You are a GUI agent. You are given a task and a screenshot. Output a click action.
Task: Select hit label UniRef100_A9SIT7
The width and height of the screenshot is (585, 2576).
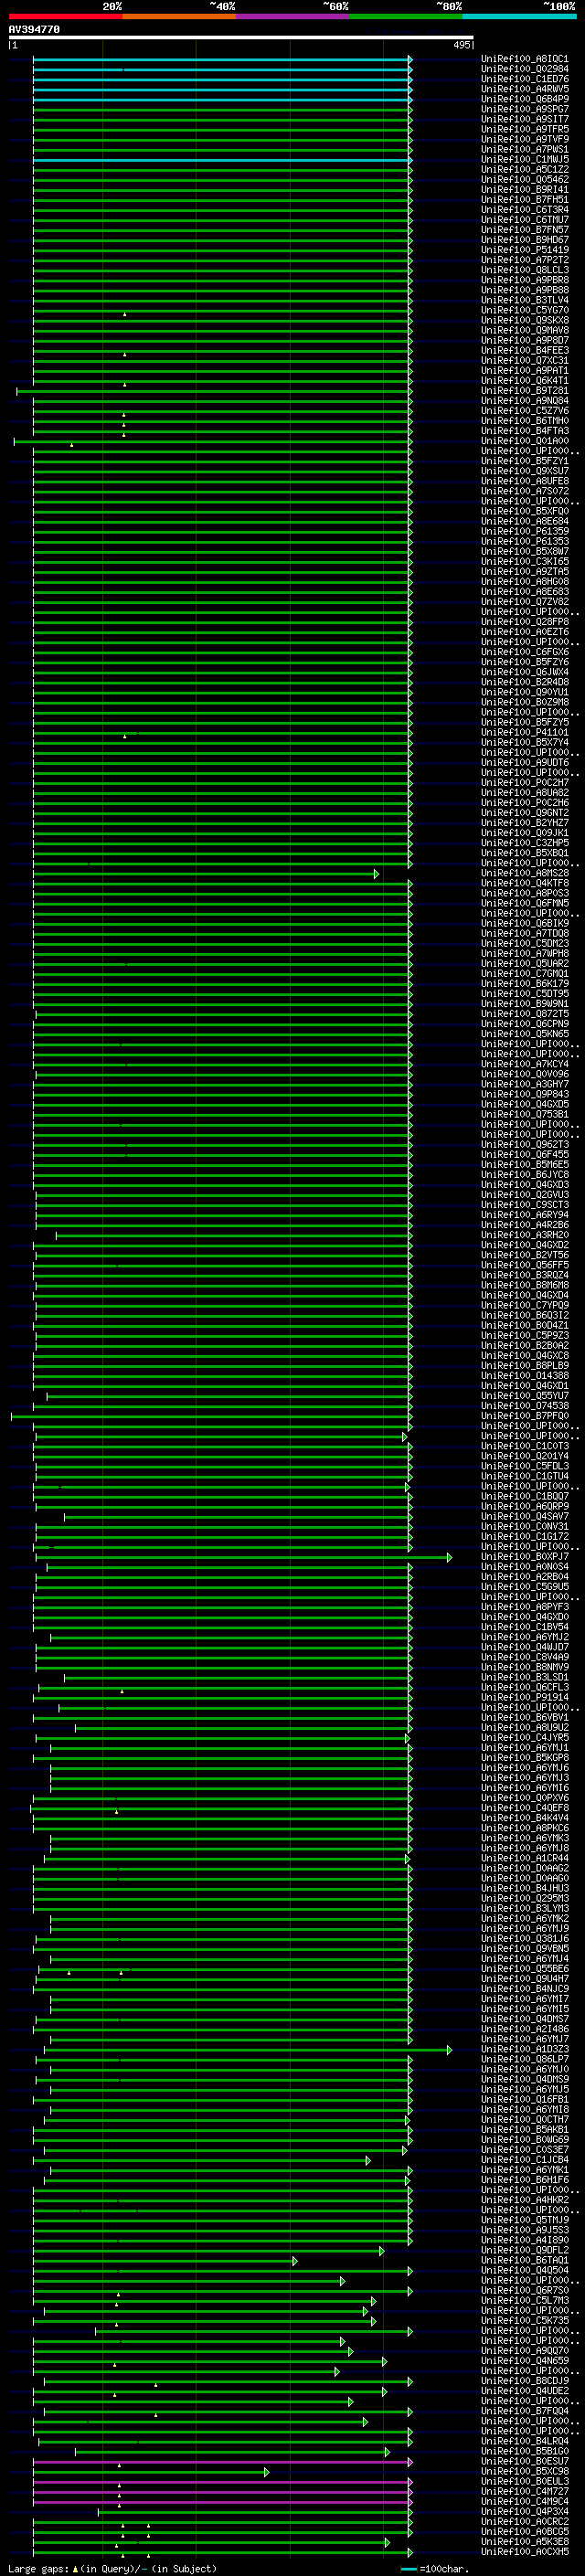(525, 119)
